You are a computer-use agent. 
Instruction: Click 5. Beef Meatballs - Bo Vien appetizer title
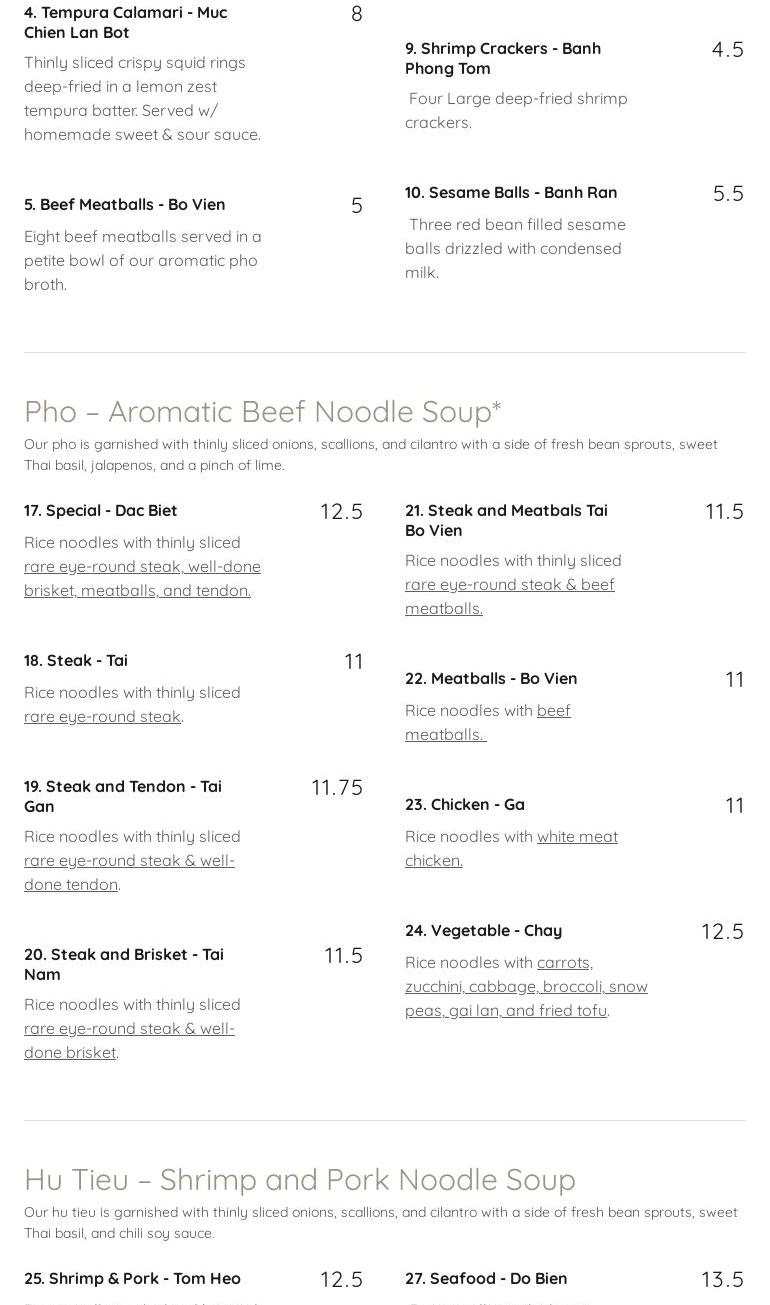[124, 204]
